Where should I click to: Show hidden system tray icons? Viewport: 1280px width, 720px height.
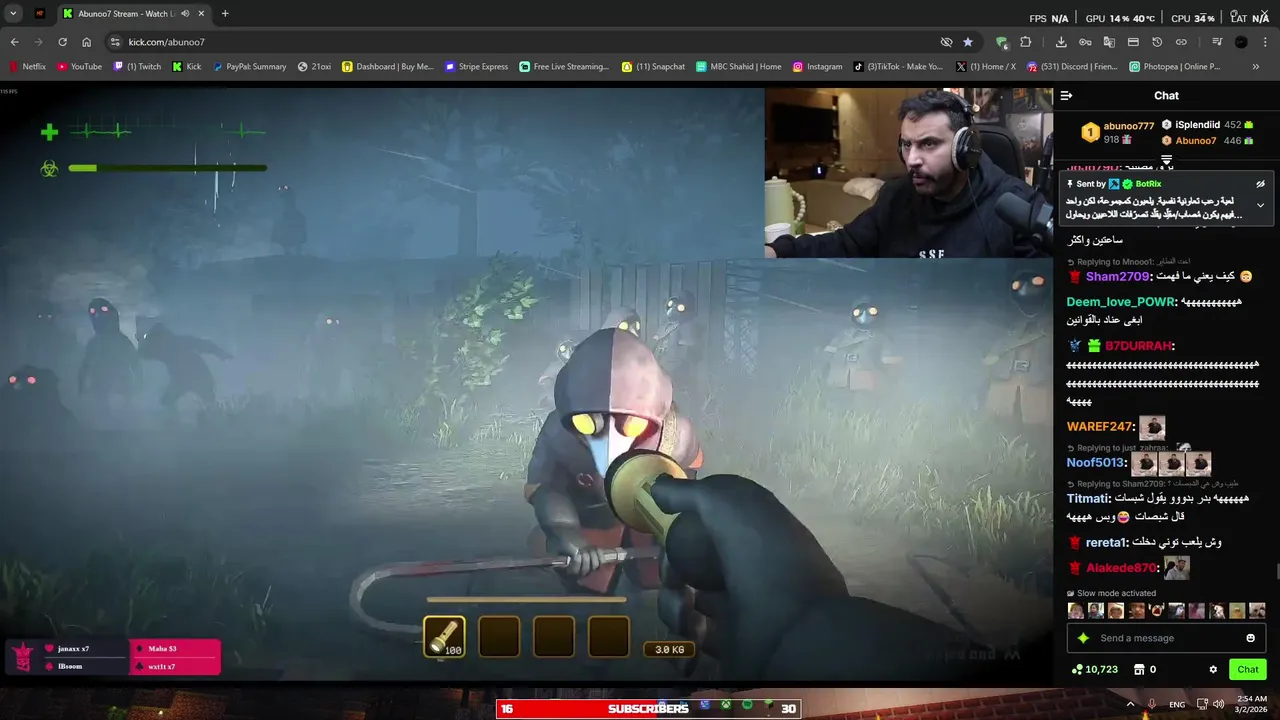click(x=1131, y=704)
